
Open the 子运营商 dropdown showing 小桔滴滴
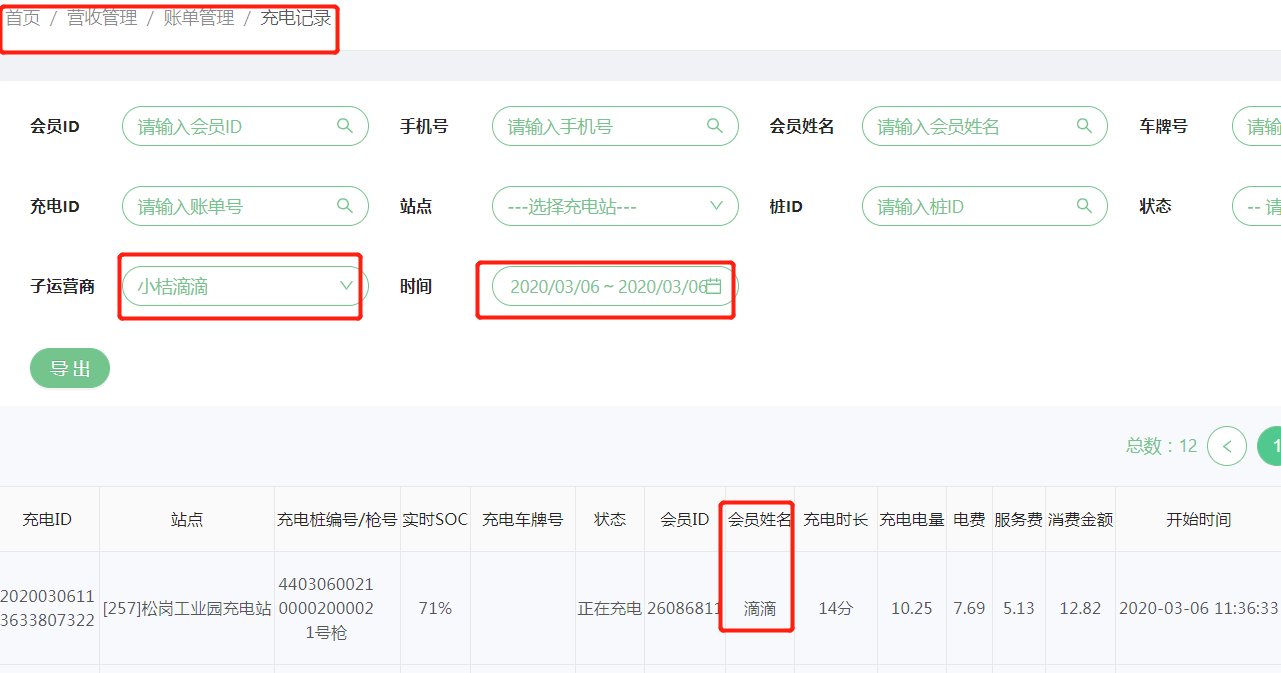[x=245, y=286]
